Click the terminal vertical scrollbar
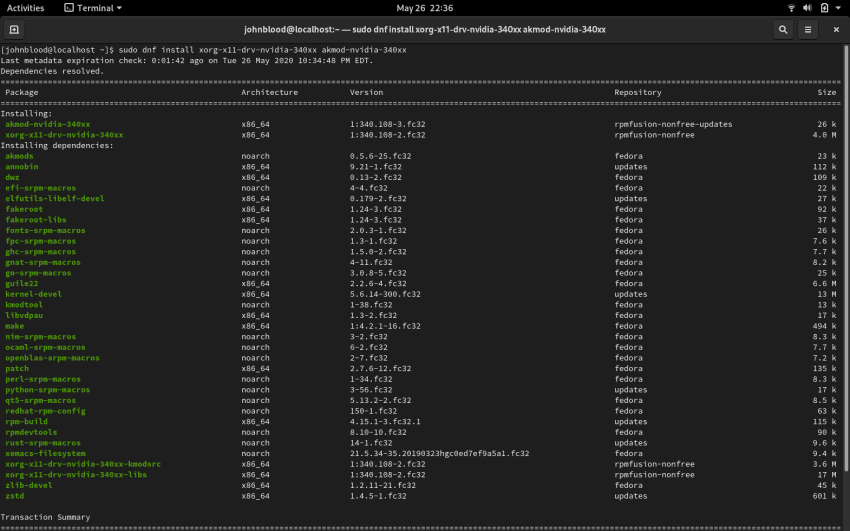The height and width of the screenshot is (531, 850). click(x=847, y=280)
